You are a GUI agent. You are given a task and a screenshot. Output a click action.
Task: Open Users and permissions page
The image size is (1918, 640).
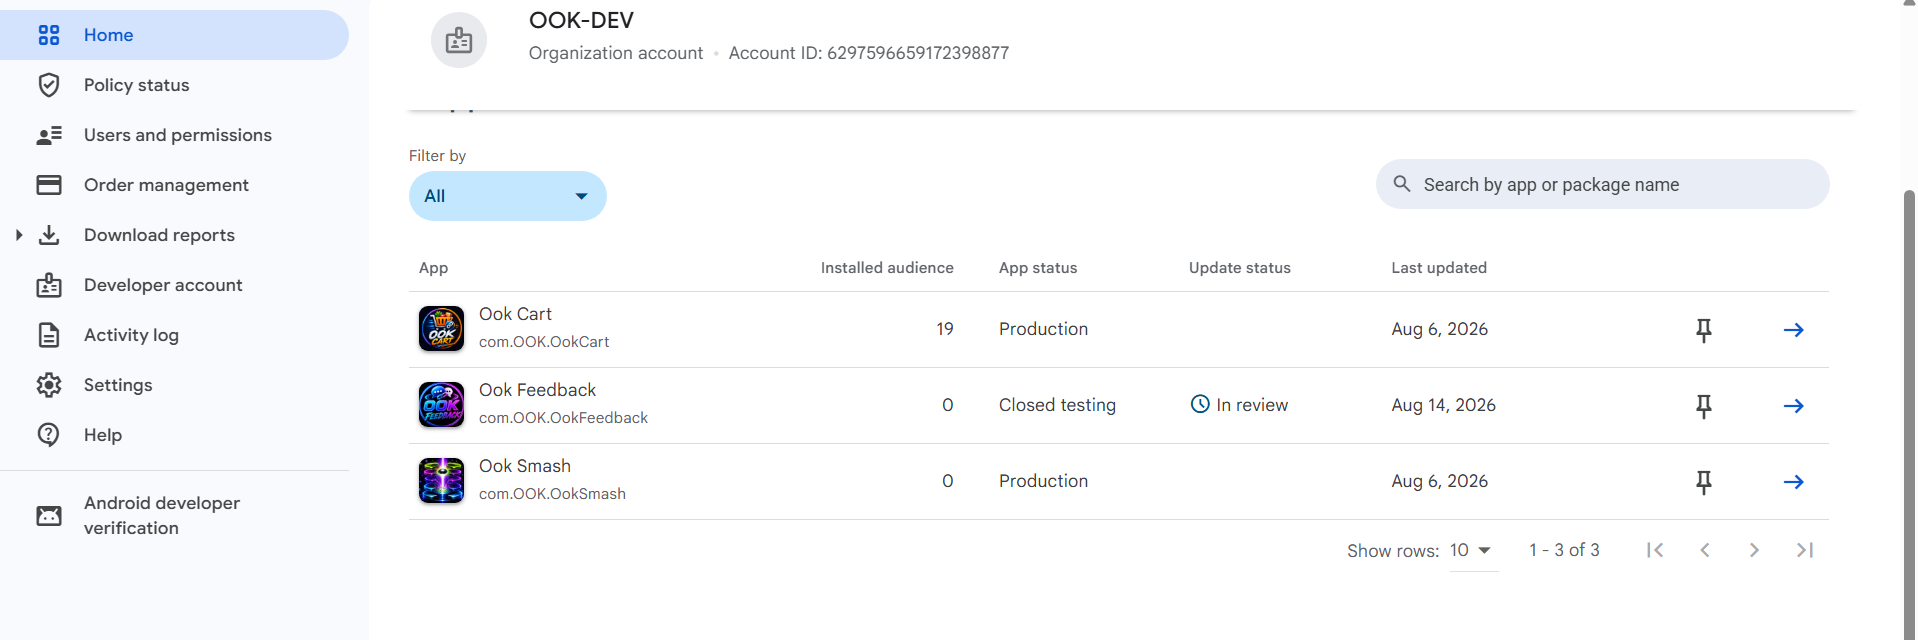(x=174, y=135)
